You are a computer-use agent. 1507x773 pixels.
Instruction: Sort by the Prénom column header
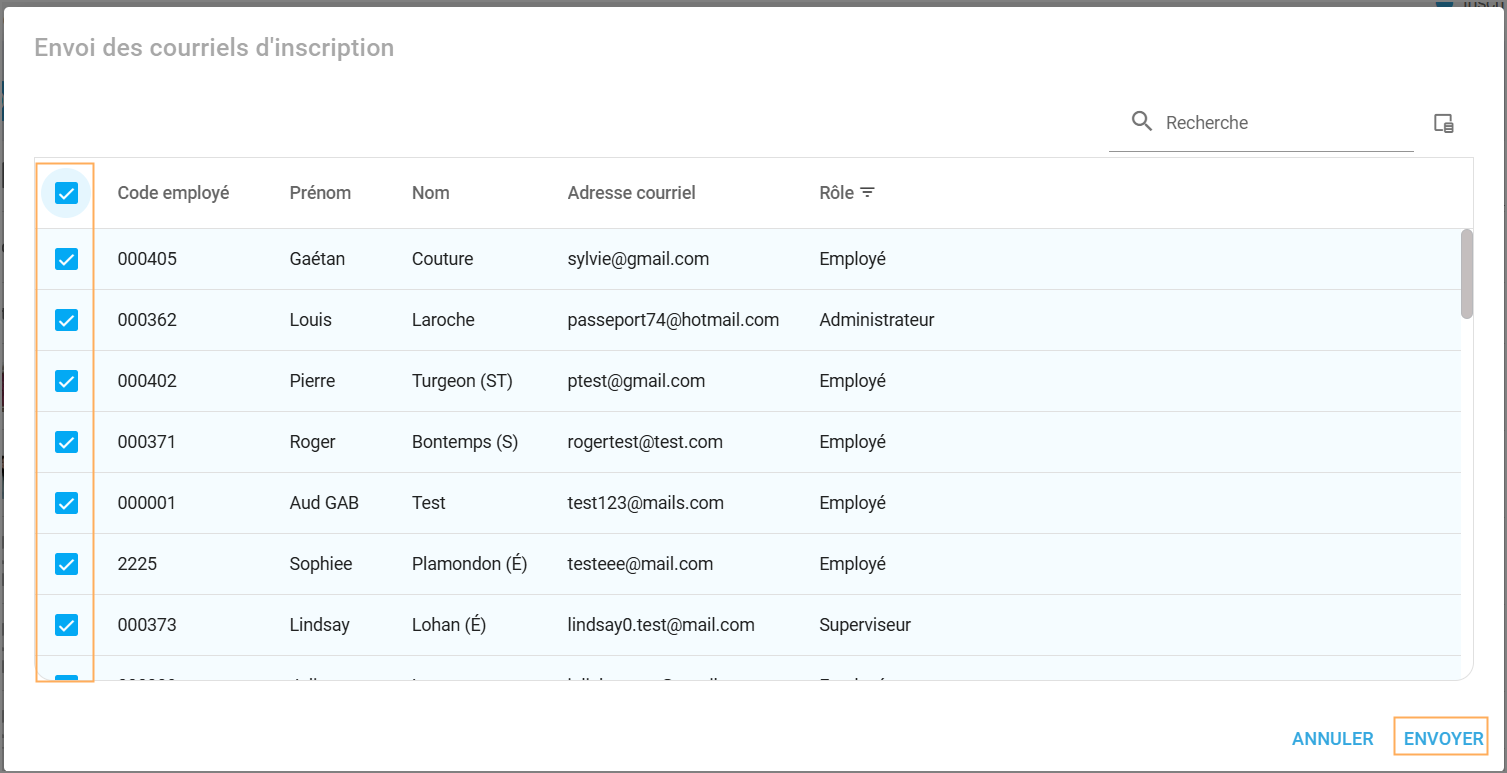[320, 193]
